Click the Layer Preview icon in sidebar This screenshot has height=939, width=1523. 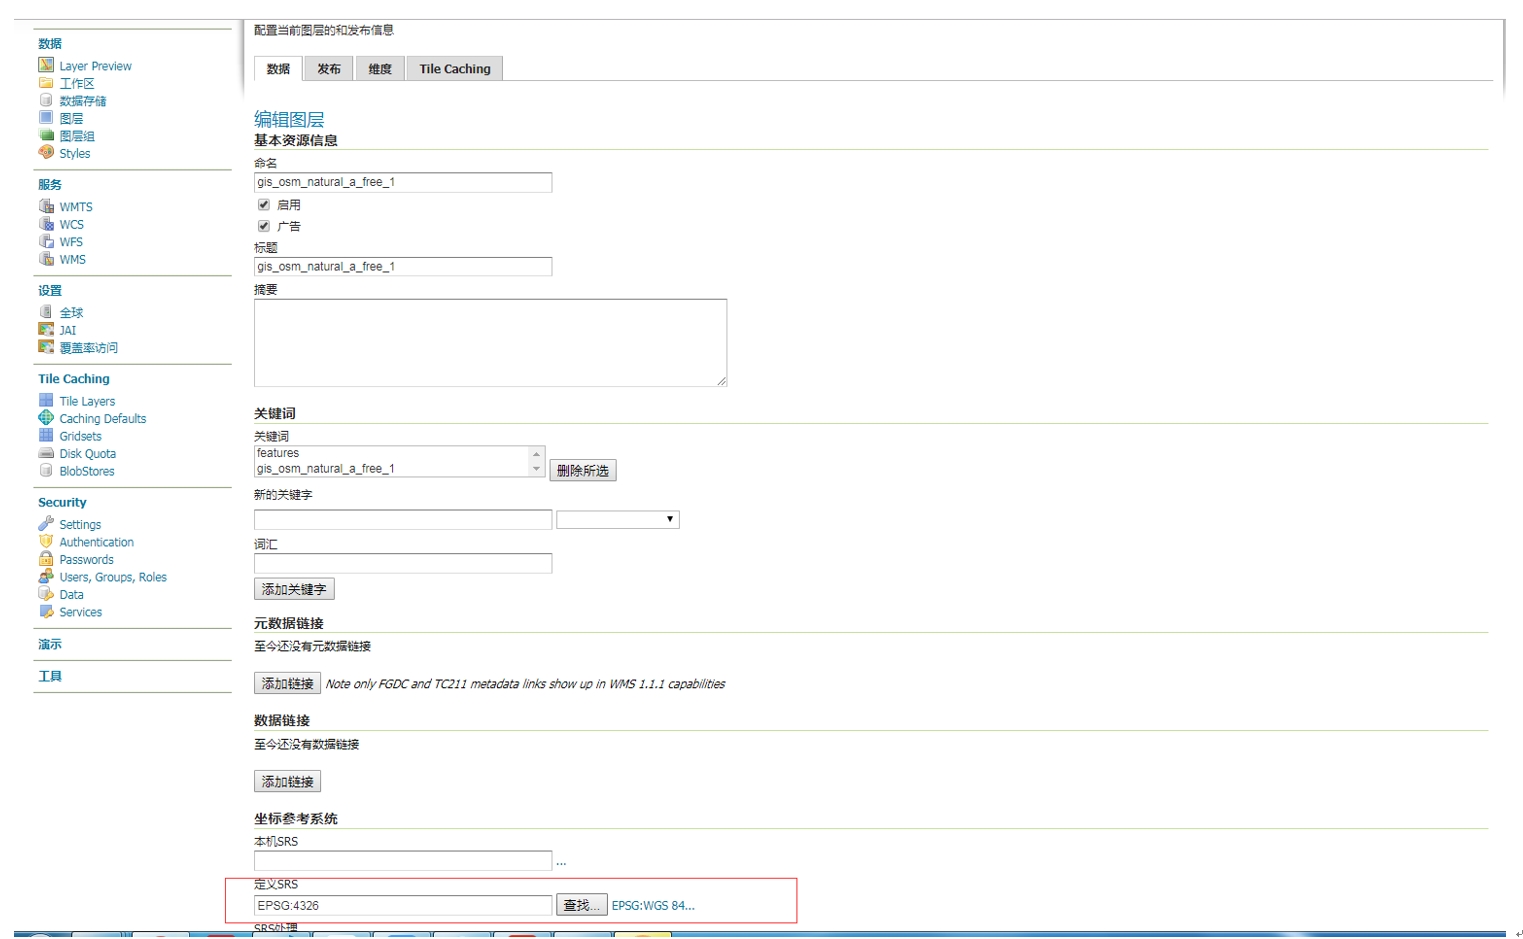point(46,65)
